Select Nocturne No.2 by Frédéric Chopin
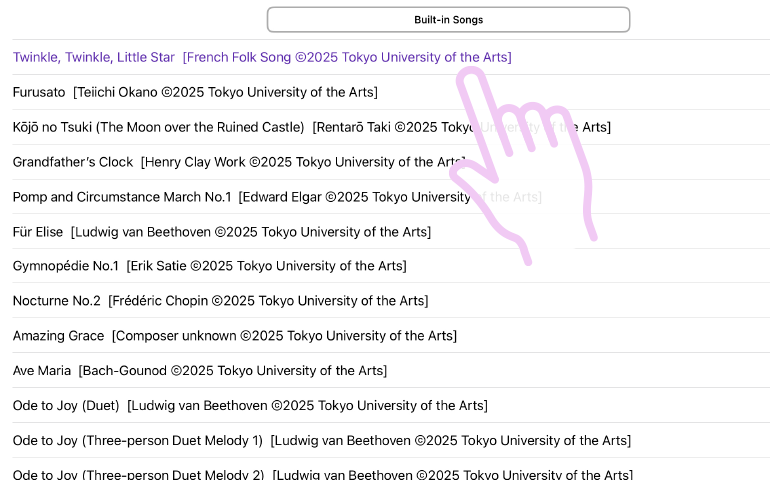The width and height of the screenshot is (770, 480). [391, 300]
